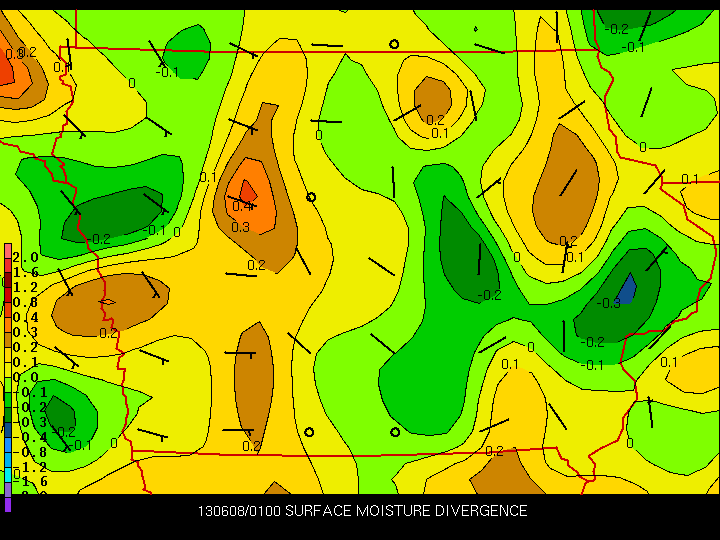The height and width of the screenshot is (540, 720).
Task: Click the '-0.1' label near top-left green blob
Action: (x=167, y=73)
